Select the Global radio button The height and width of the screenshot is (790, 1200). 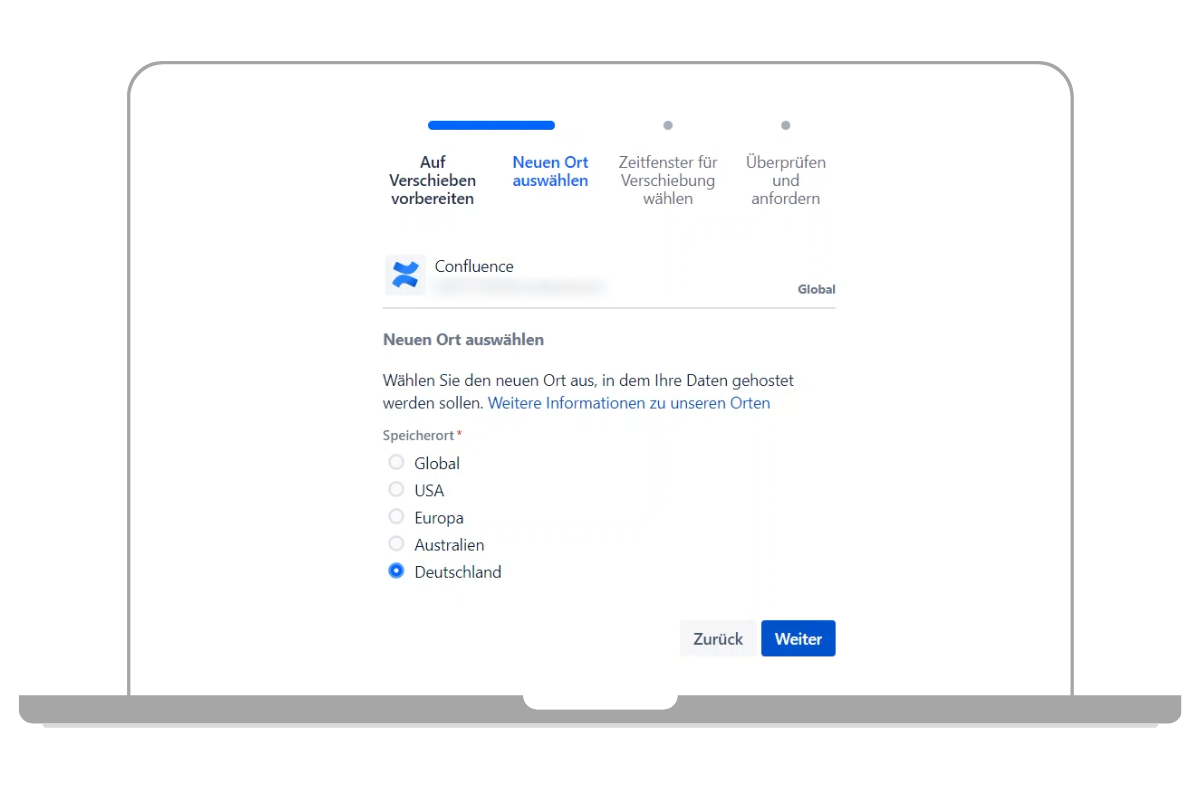(397, 463)
